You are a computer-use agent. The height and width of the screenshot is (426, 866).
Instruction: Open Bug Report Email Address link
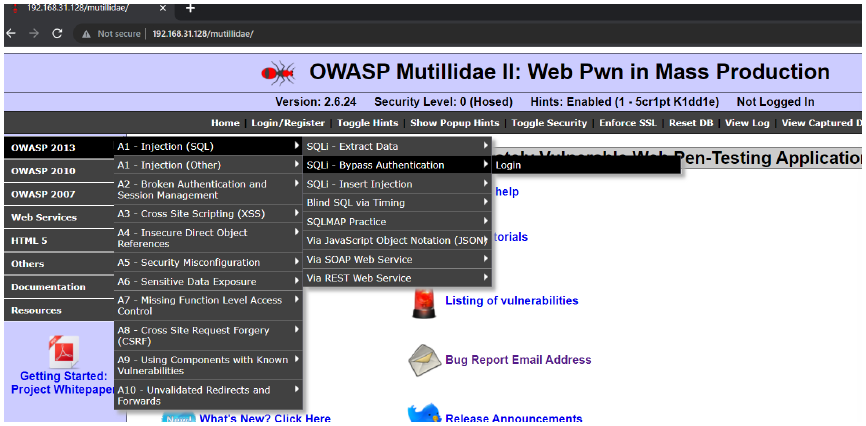(518, 360)
